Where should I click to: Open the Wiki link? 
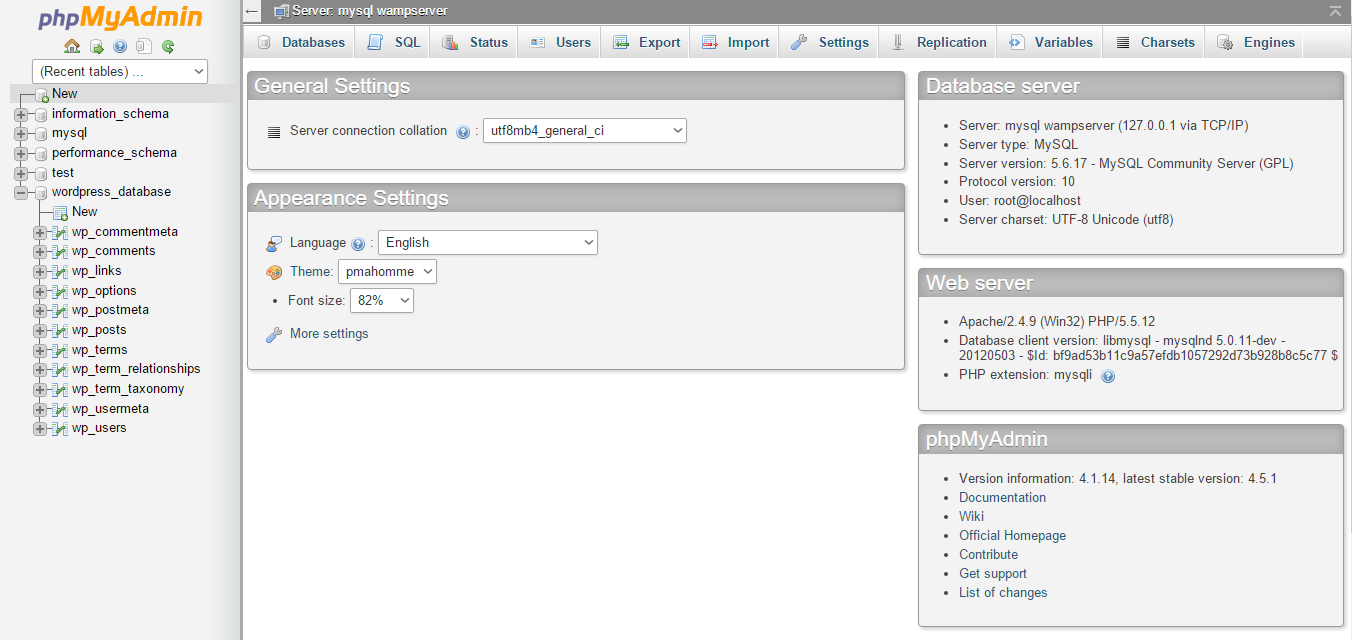971,517
